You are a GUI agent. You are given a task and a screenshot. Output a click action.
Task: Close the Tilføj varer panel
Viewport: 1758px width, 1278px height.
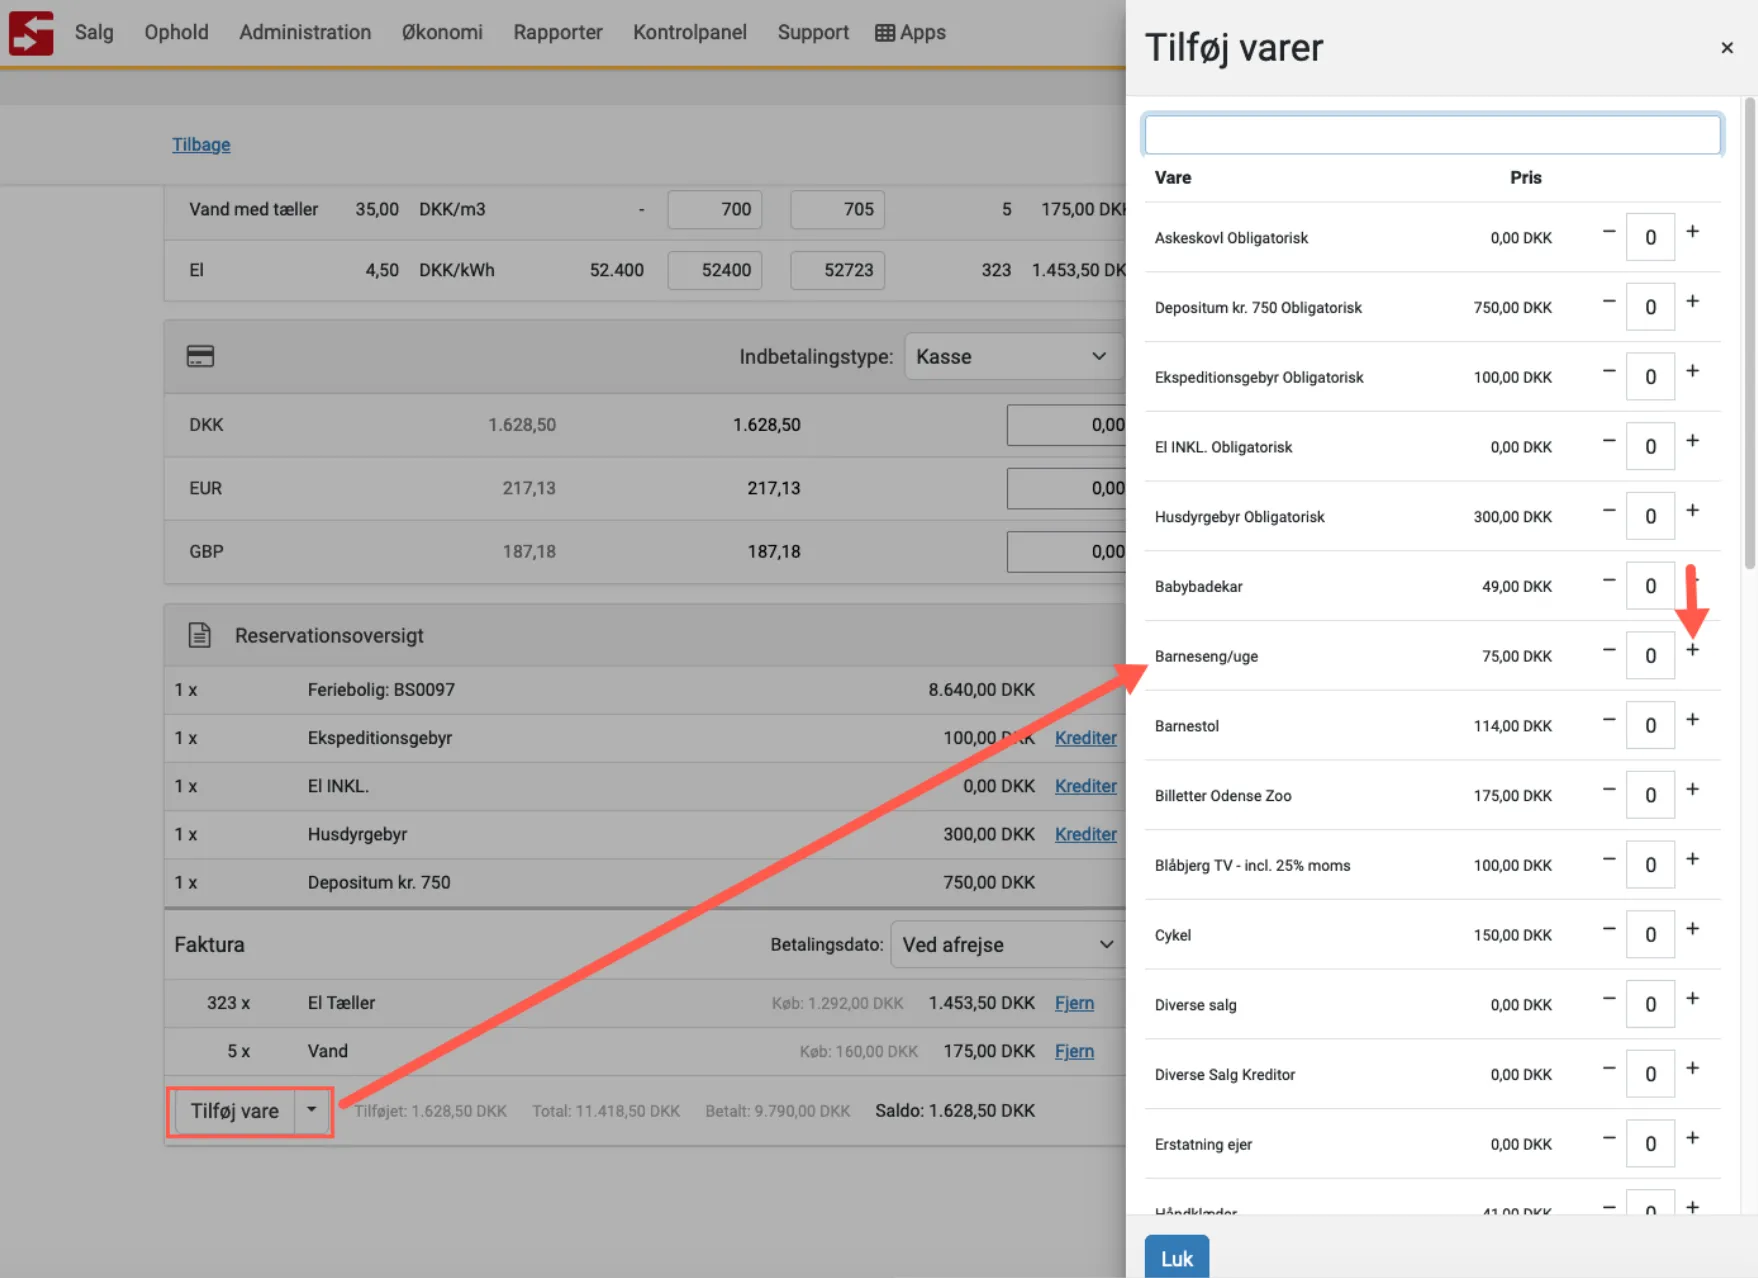click(1726, 48)
